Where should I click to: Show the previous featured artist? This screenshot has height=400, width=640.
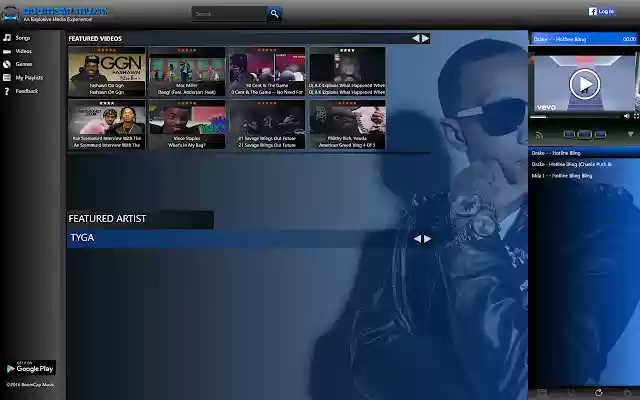click(x=417, y=239)
